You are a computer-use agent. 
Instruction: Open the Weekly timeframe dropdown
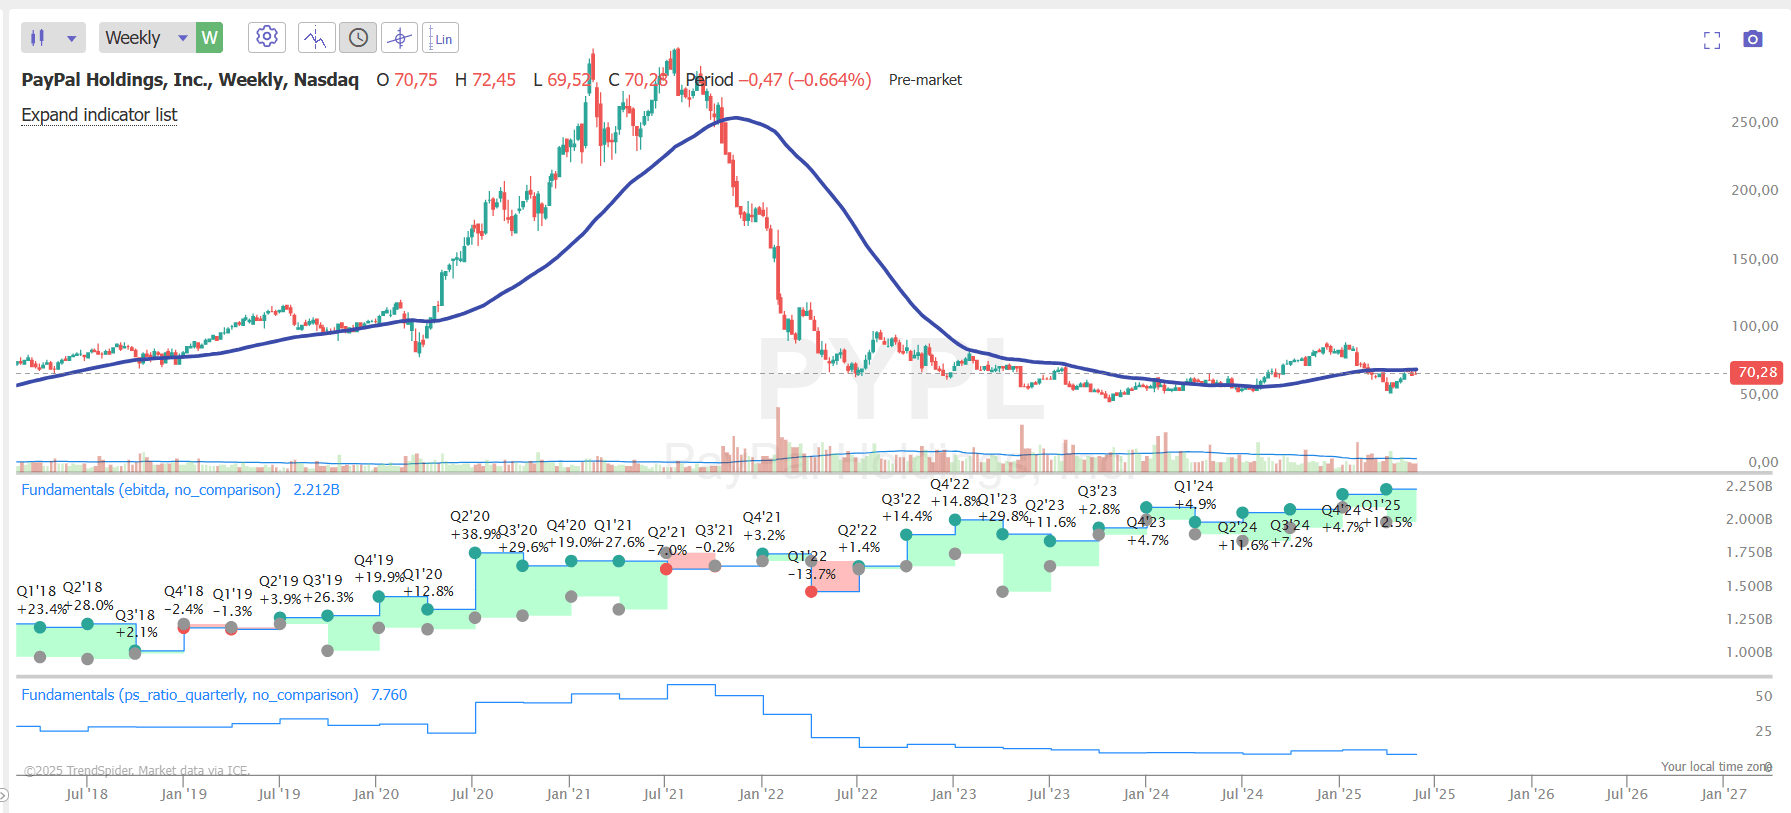[147, 38]
